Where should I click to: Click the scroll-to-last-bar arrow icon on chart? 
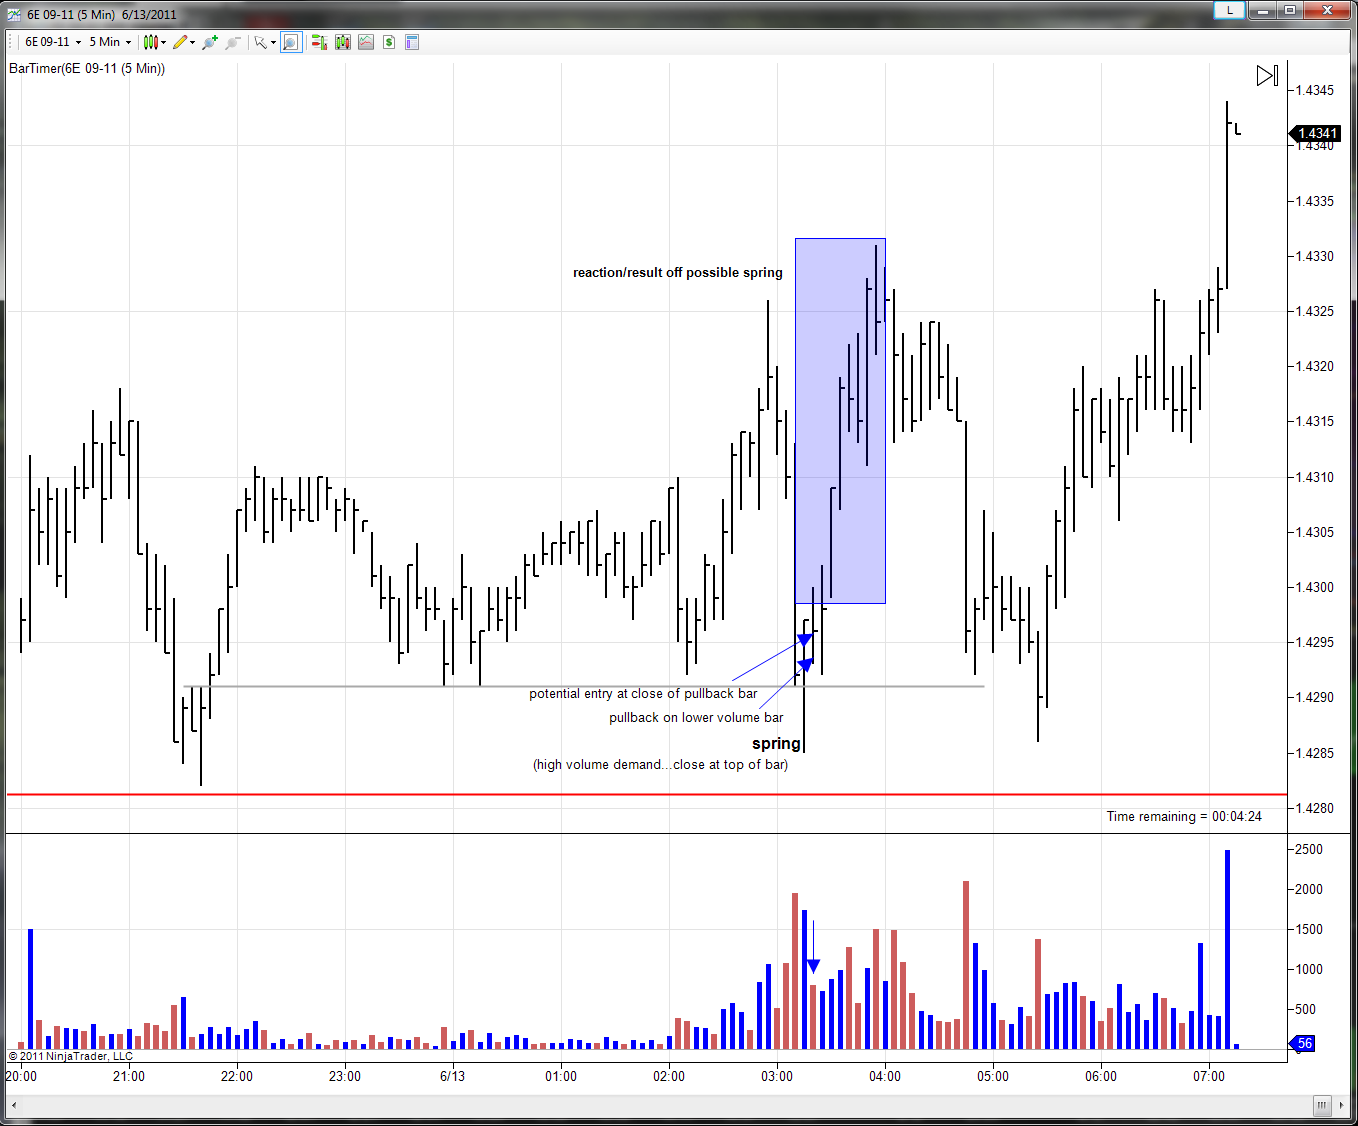1267,76
